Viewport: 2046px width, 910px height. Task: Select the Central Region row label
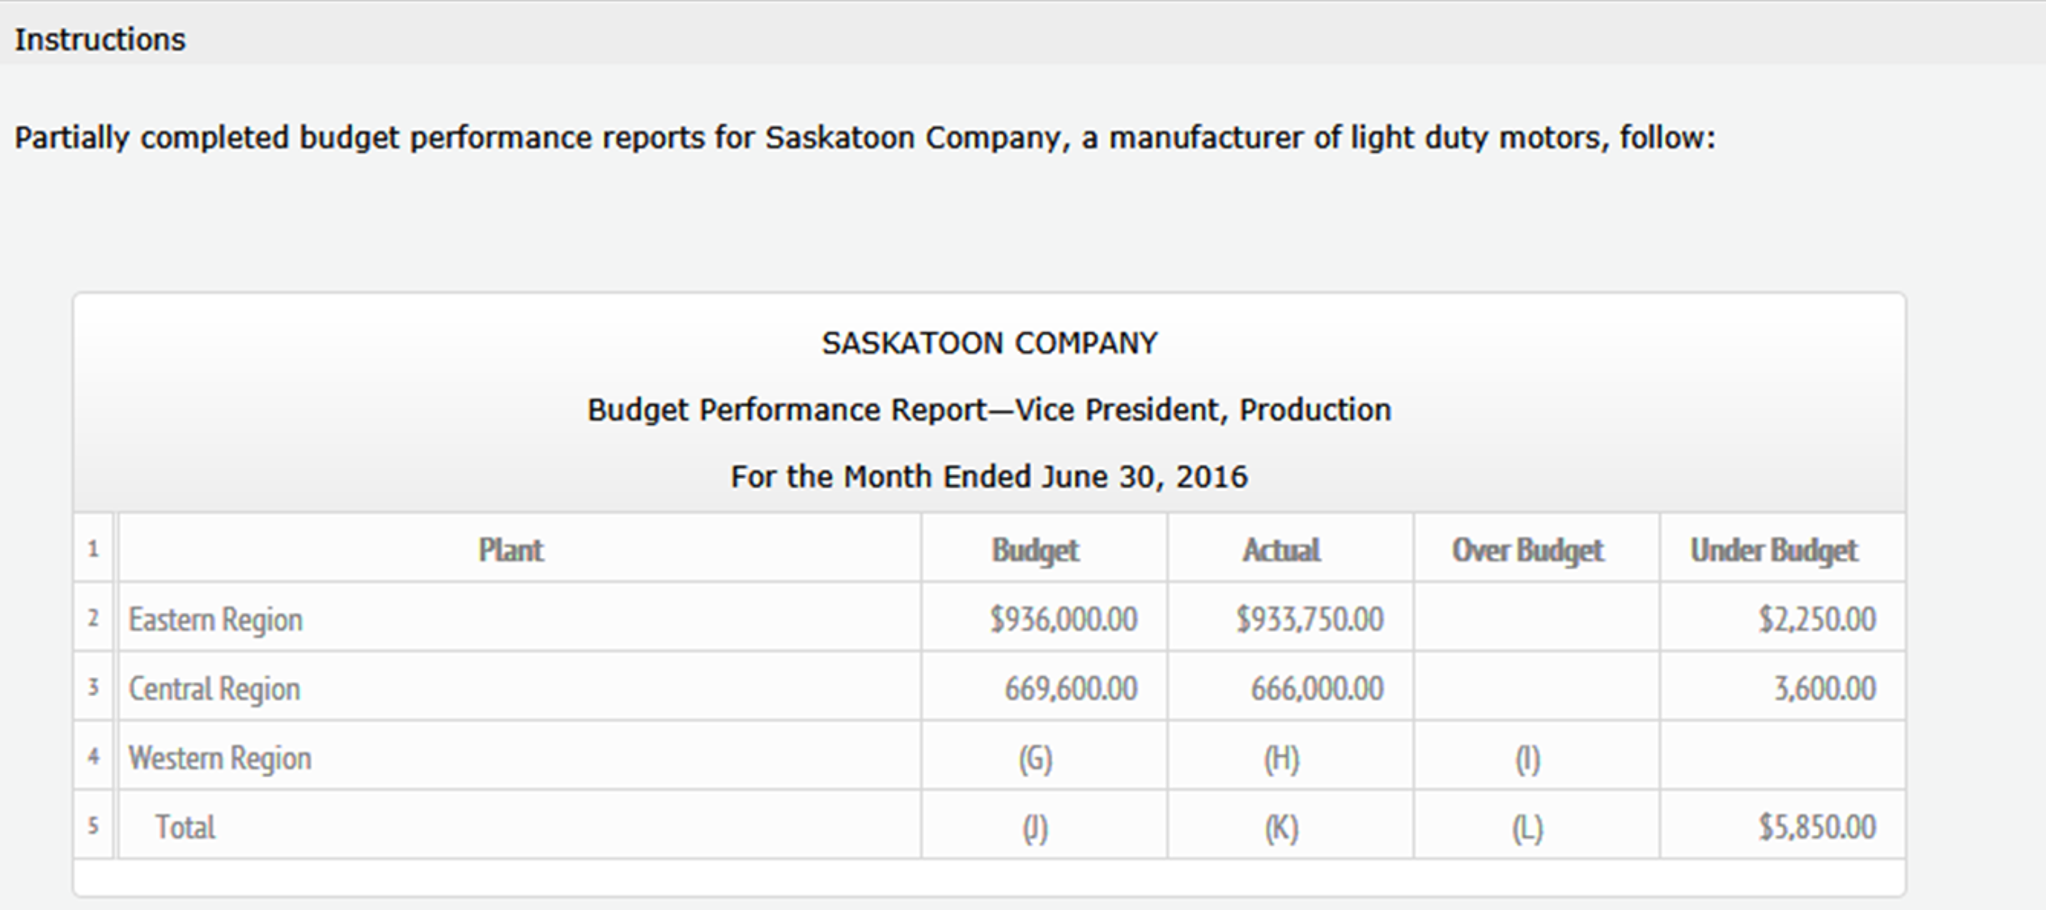coord(214,689)
